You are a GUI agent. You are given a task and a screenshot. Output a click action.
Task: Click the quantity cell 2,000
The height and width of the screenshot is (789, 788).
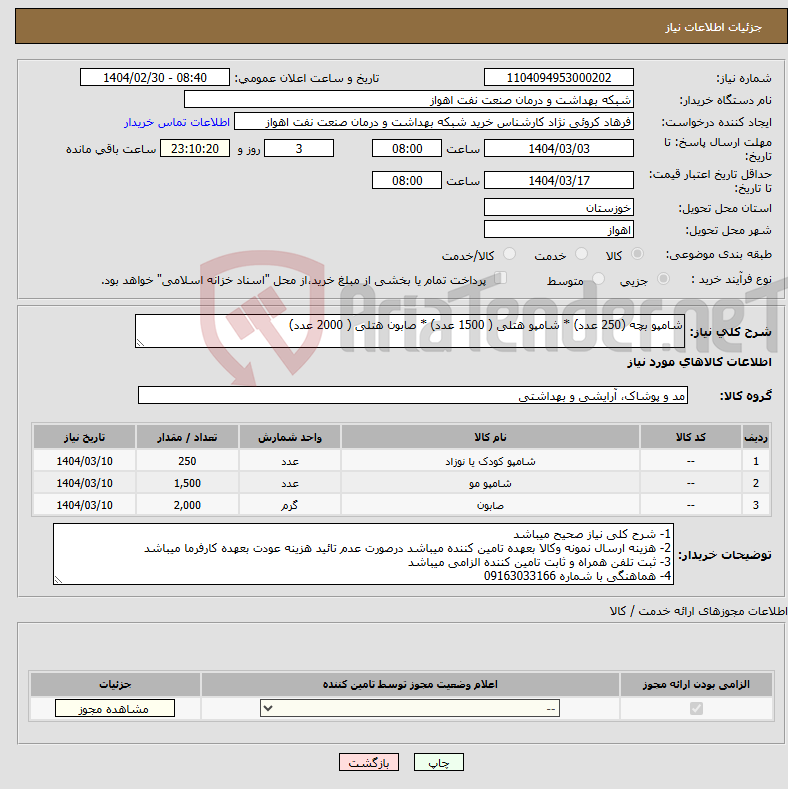click(x=187, y=505)
